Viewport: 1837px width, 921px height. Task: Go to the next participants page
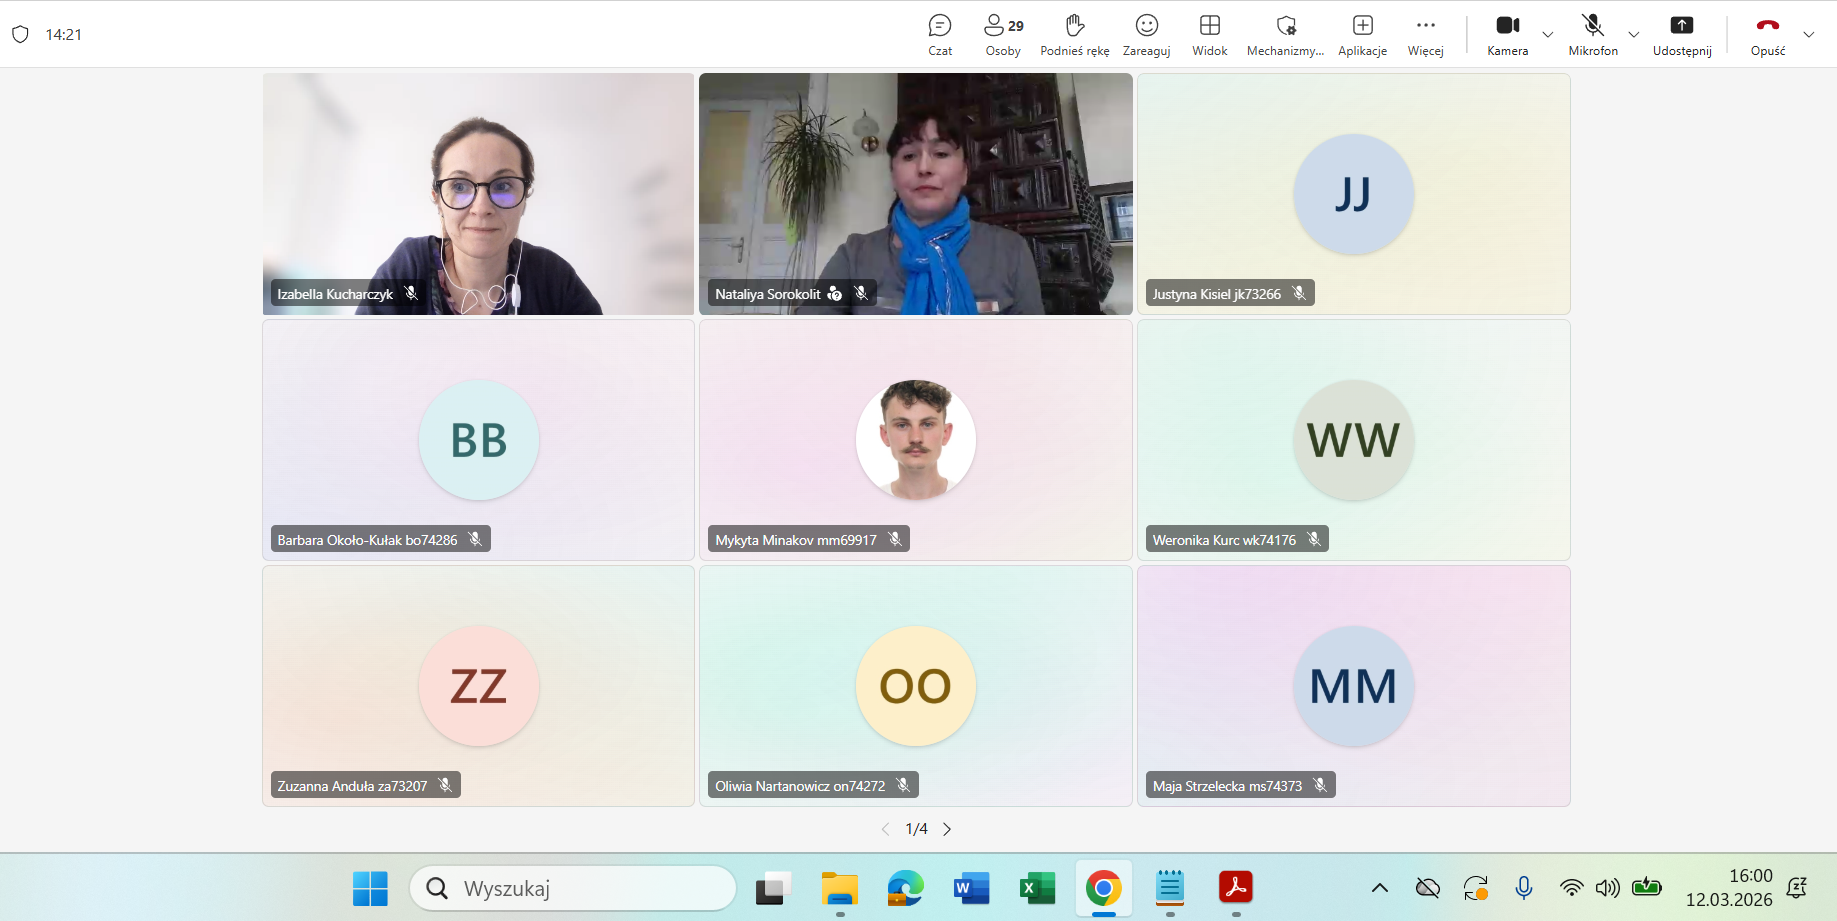[x=947, y=829]
